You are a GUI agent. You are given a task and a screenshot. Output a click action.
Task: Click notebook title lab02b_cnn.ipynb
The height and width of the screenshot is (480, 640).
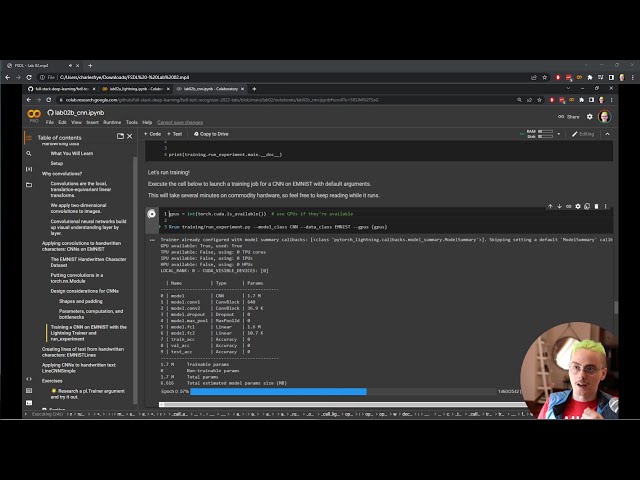point(79,113)
